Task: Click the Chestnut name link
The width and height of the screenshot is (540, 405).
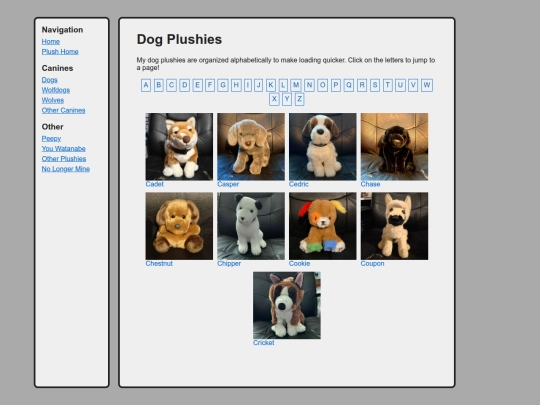Action: click(x=159, y=263)
